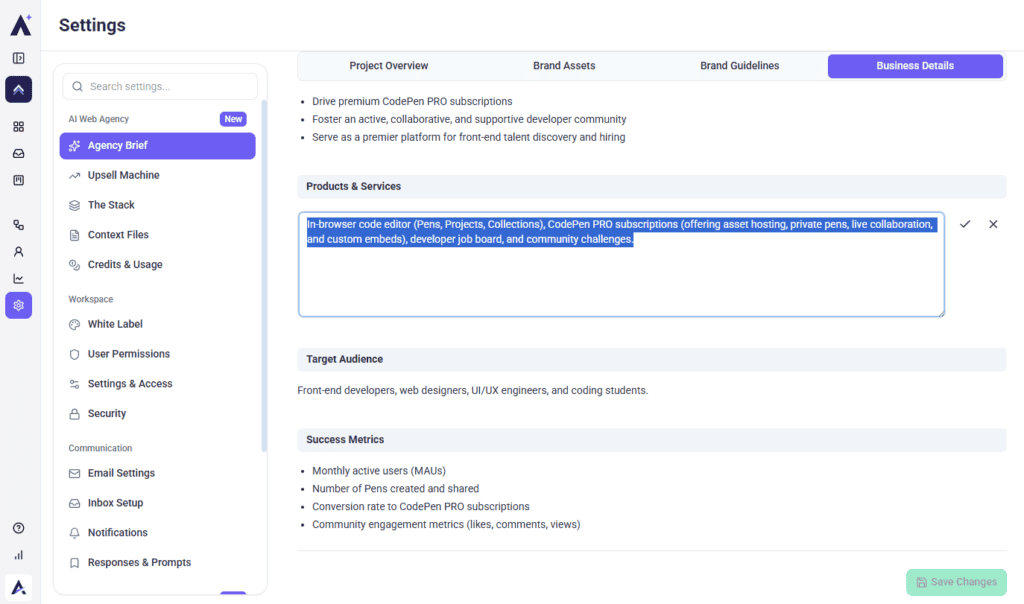Open Credits & Usage settings

point(157,264)
